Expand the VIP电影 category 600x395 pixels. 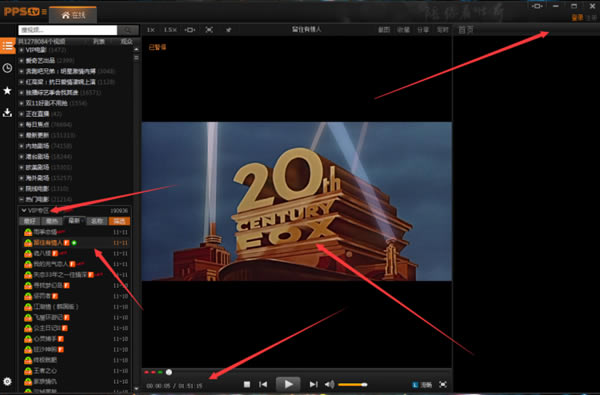(21, 50)
